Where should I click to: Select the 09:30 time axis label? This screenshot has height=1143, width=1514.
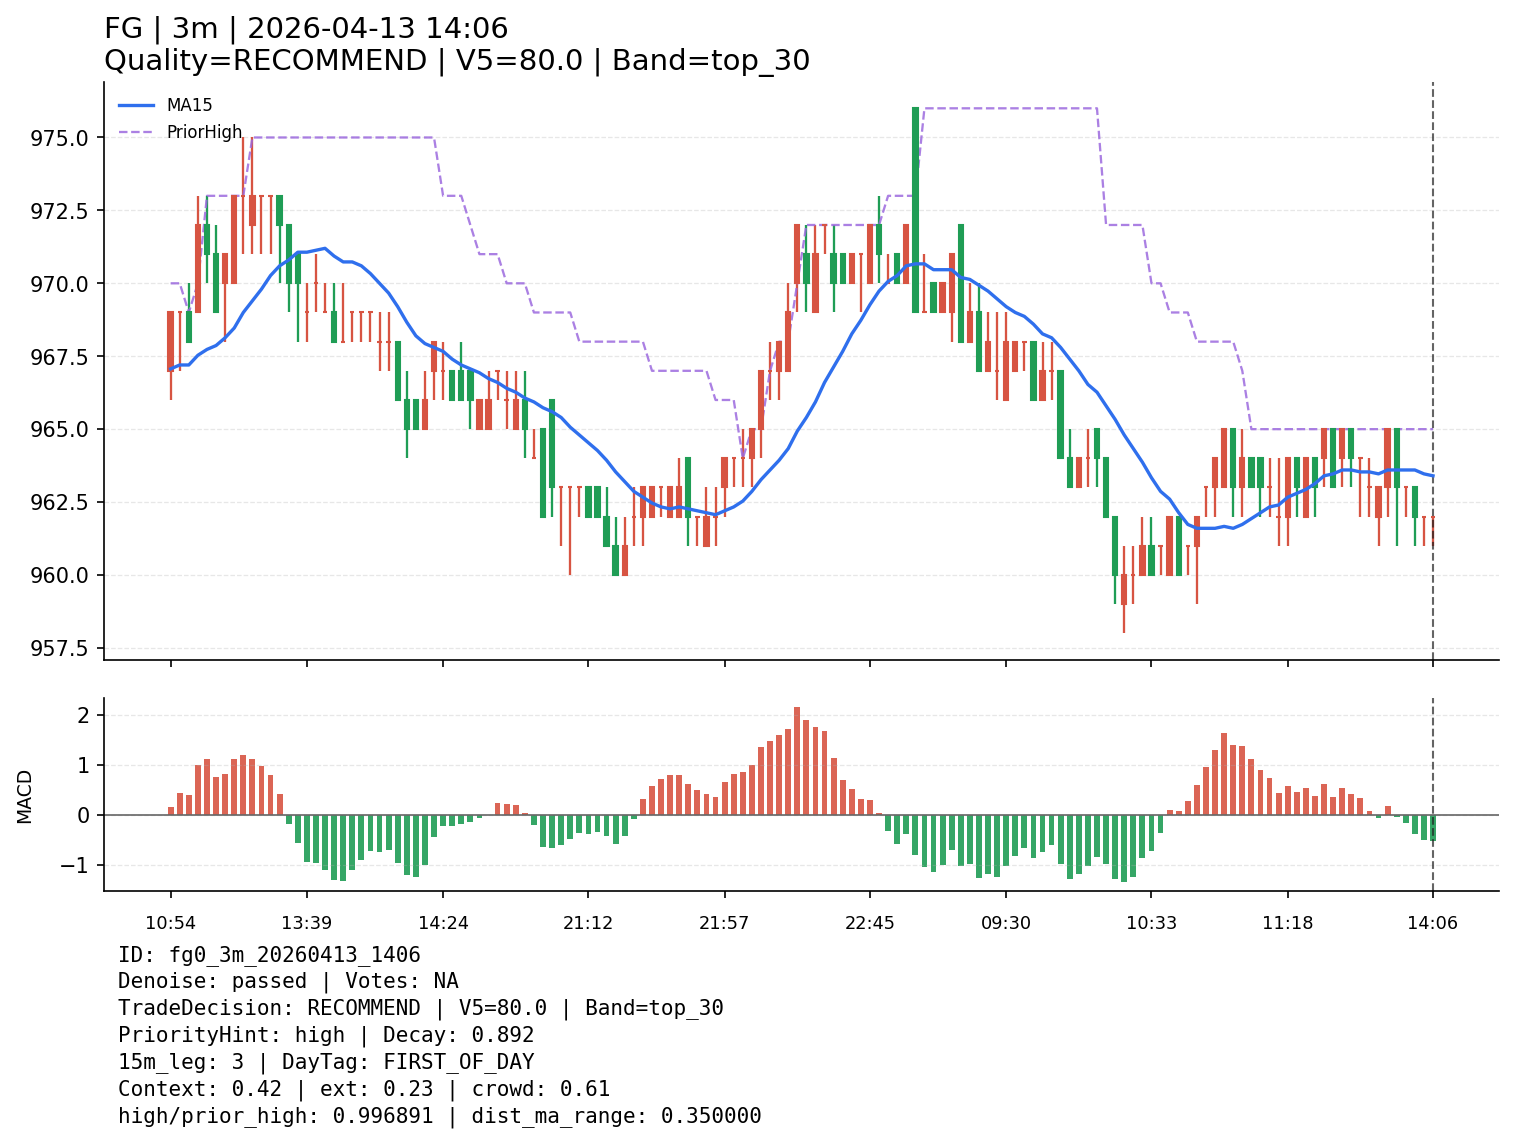point(1005,923)
